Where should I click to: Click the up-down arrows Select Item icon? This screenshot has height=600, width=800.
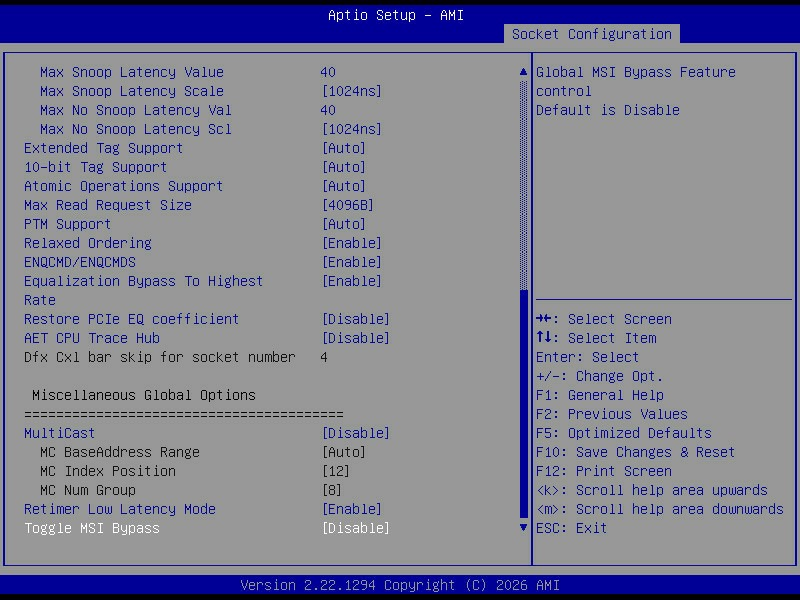click(x=544, y=338)
